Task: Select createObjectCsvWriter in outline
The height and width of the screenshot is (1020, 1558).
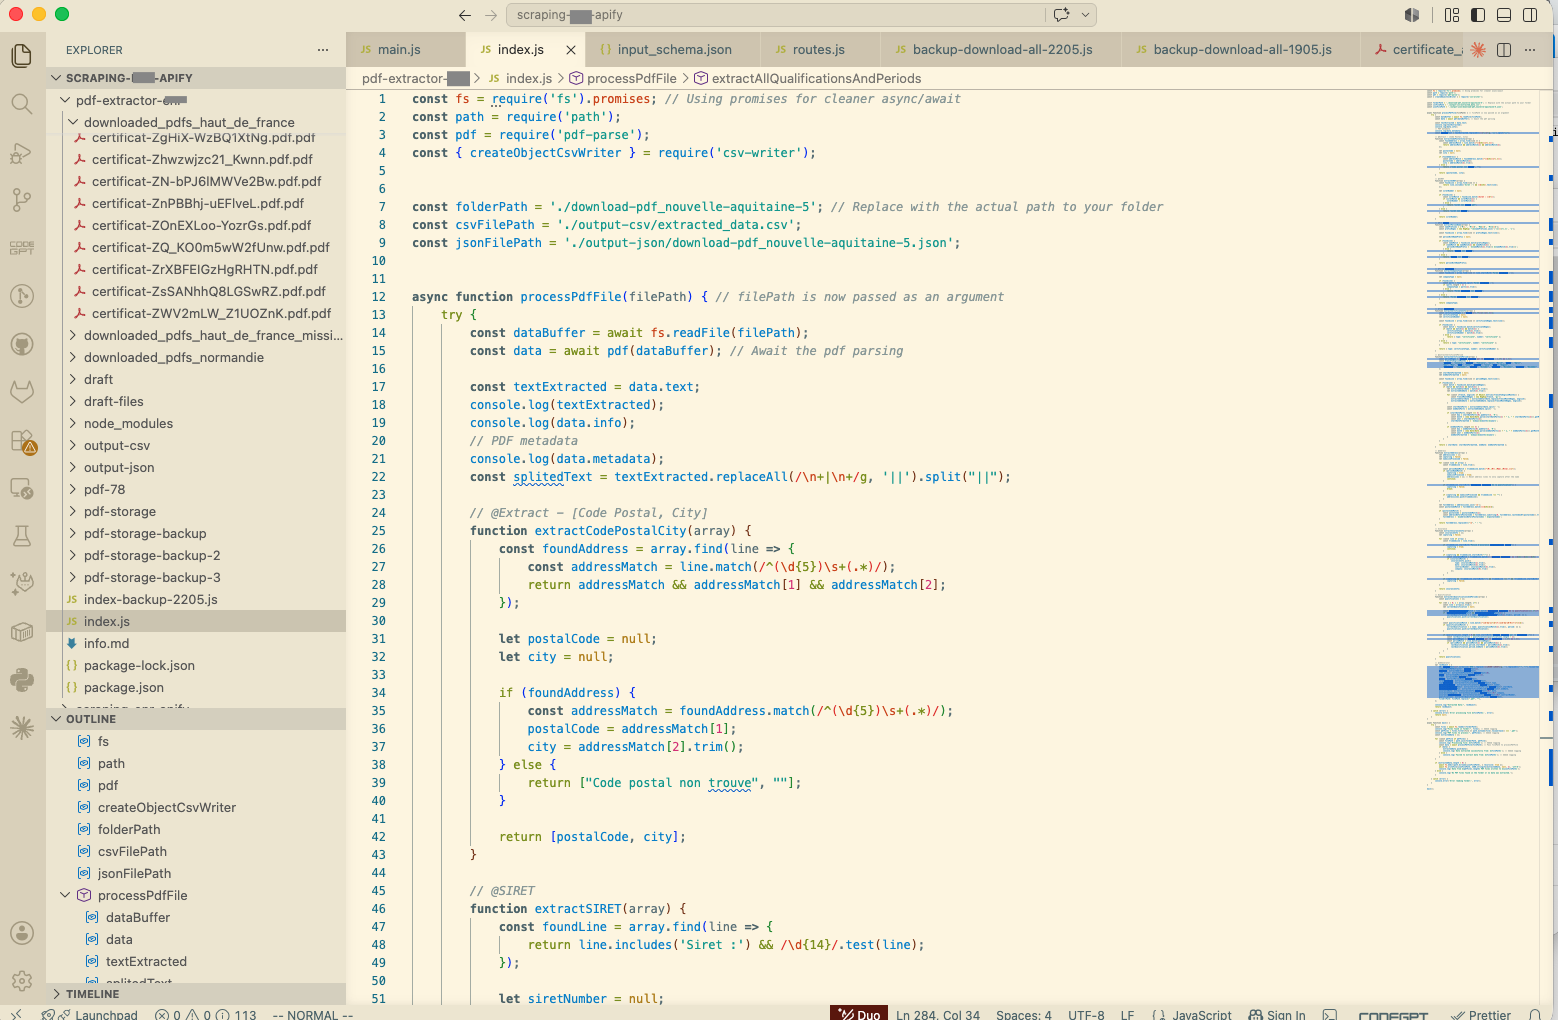Action: 196,807
